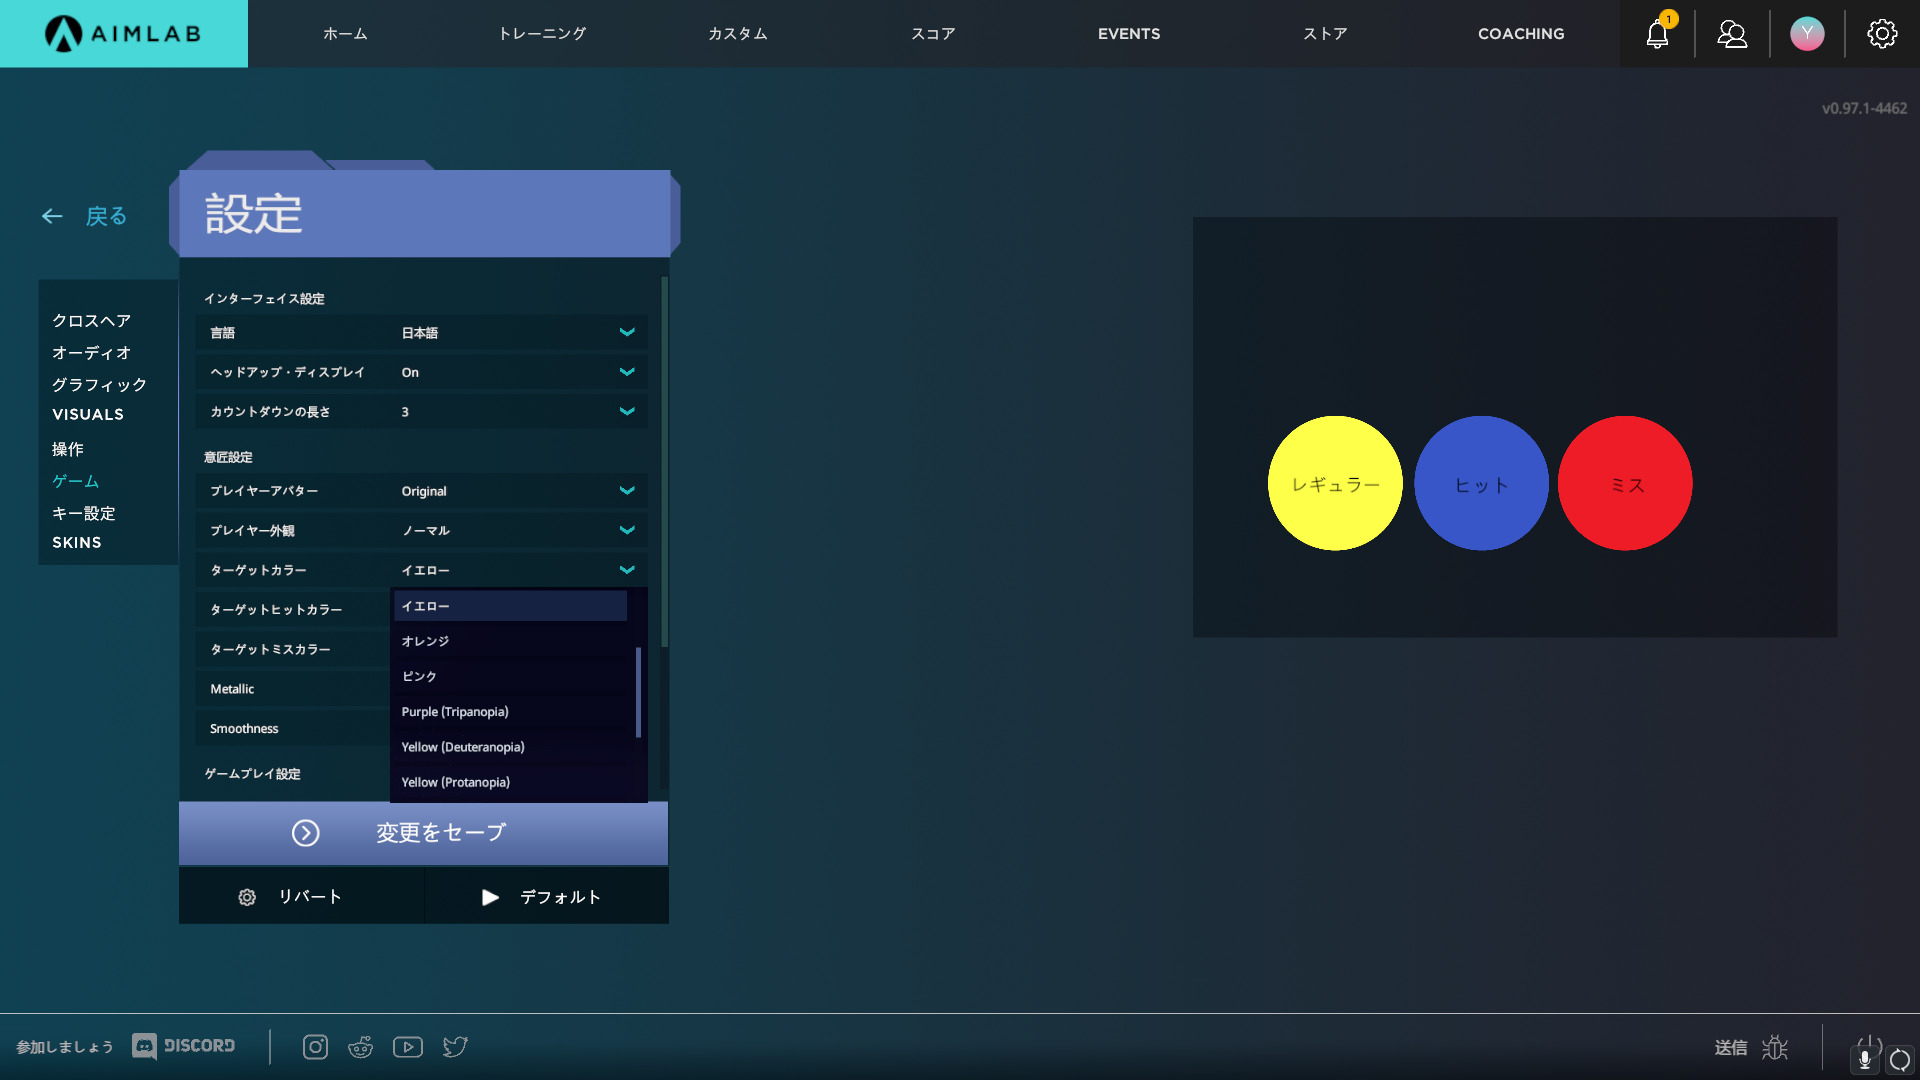Open the Discord link in the footer
Viewport: 1920px width, 1080px height.
[x=184, y=1046]
